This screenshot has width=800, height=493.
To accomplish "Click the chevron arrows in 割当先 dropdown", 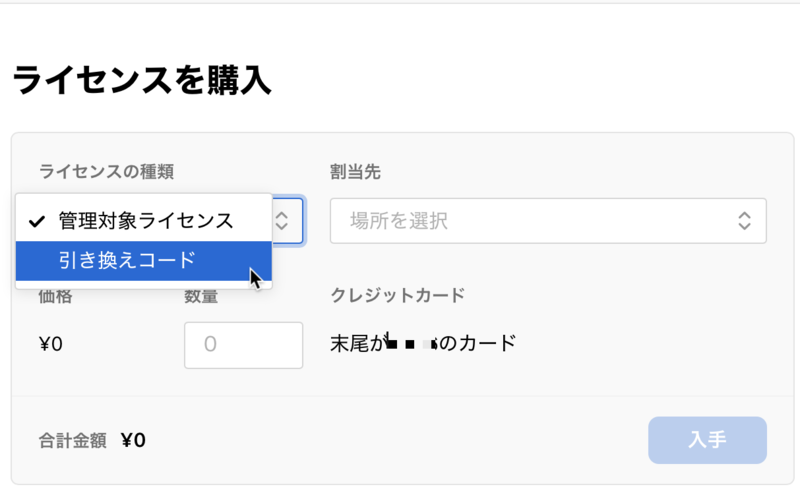I will [x=744, y=221].
